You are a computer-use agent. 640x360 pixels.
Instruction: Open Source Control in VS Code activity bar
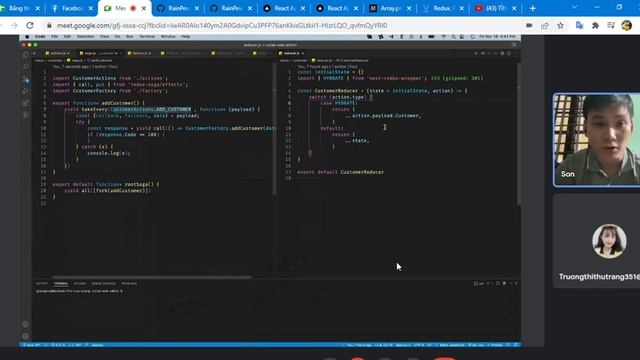point(25,79)
